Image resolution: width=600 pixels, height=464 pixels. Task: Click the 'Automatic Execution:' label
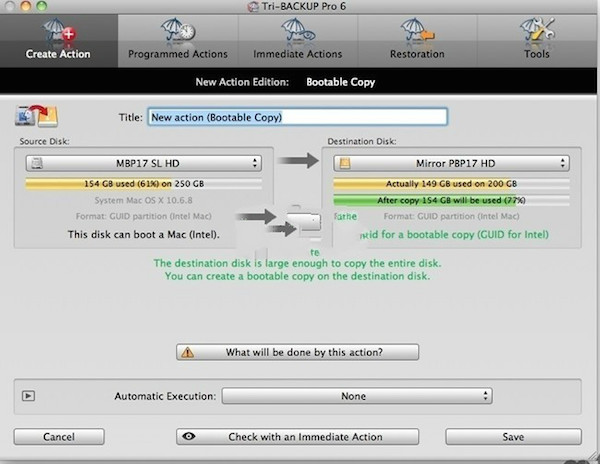(x=165, y=396)
